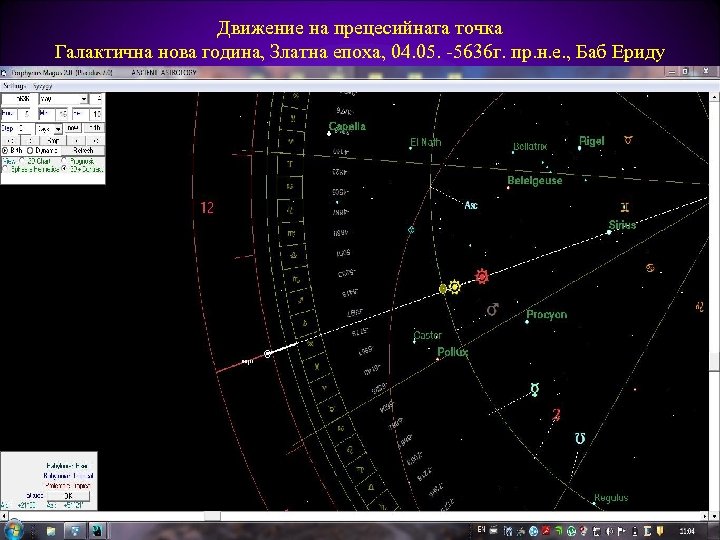Click the Stop button in step controls
The height and width of the screenshot is (540, 720).
coord(53,141)
